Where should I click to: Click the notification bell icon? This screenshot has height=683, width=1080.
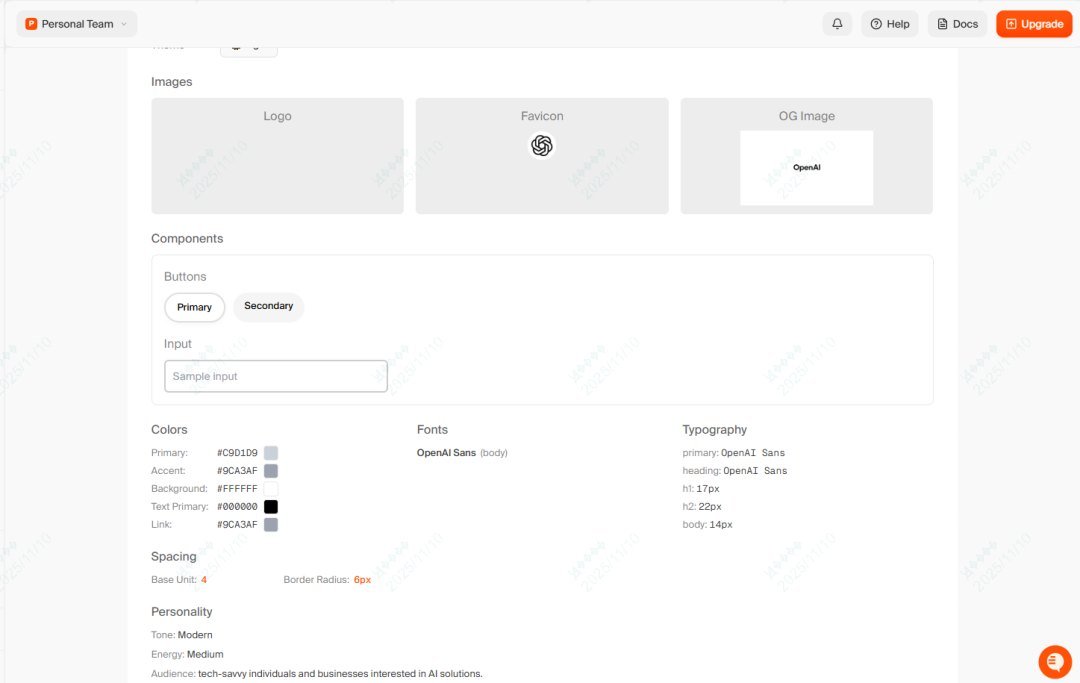(x=837, y=24)
